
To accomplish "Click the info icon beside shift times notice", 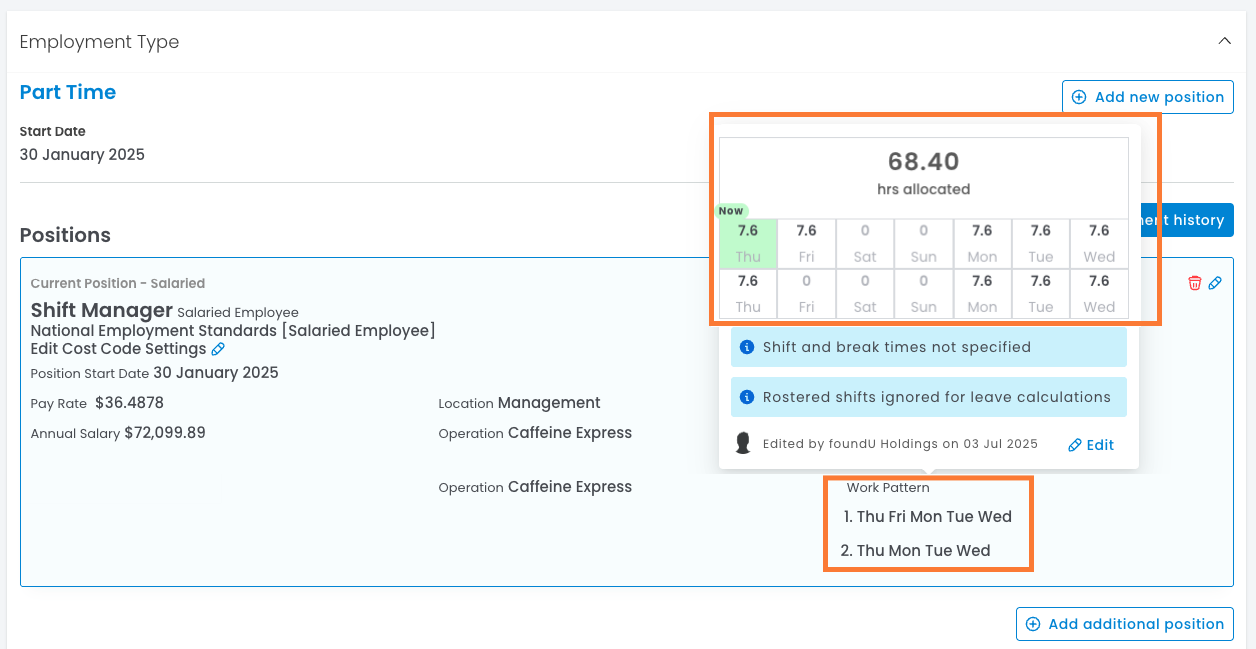I will point(746,347).
